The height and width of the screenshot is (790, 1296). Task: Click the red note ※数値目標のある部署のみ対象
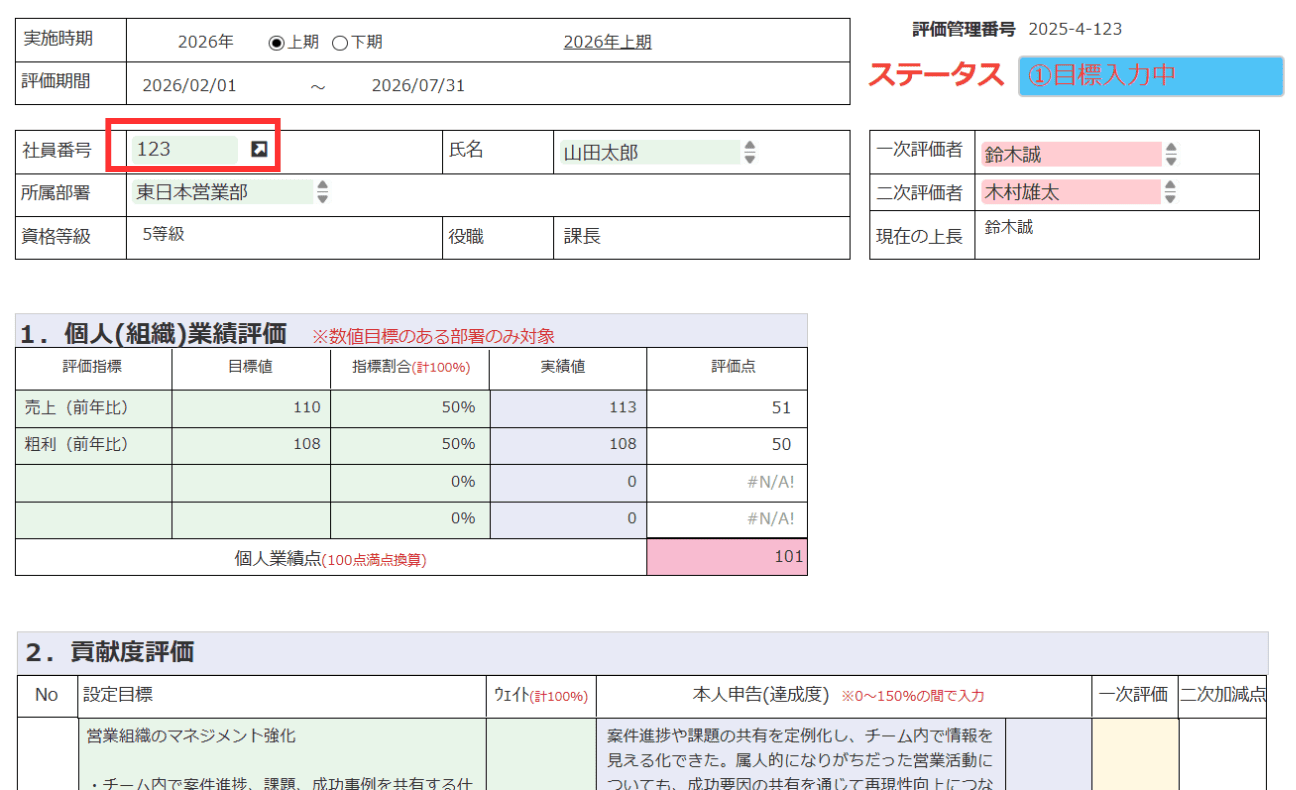click(434, 336)
